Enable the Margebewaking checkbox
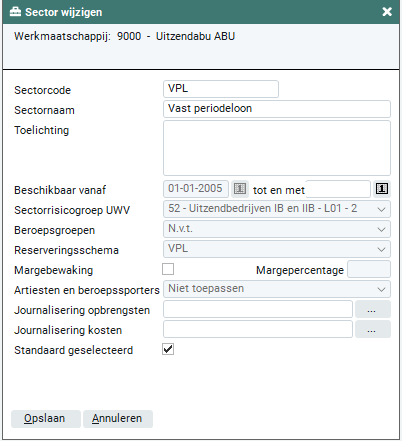 [168, 269]
